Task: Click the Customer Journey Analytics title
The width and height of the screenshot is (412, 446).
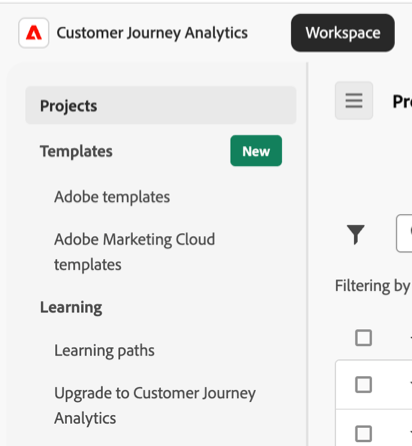Action: tap(152, 33)
